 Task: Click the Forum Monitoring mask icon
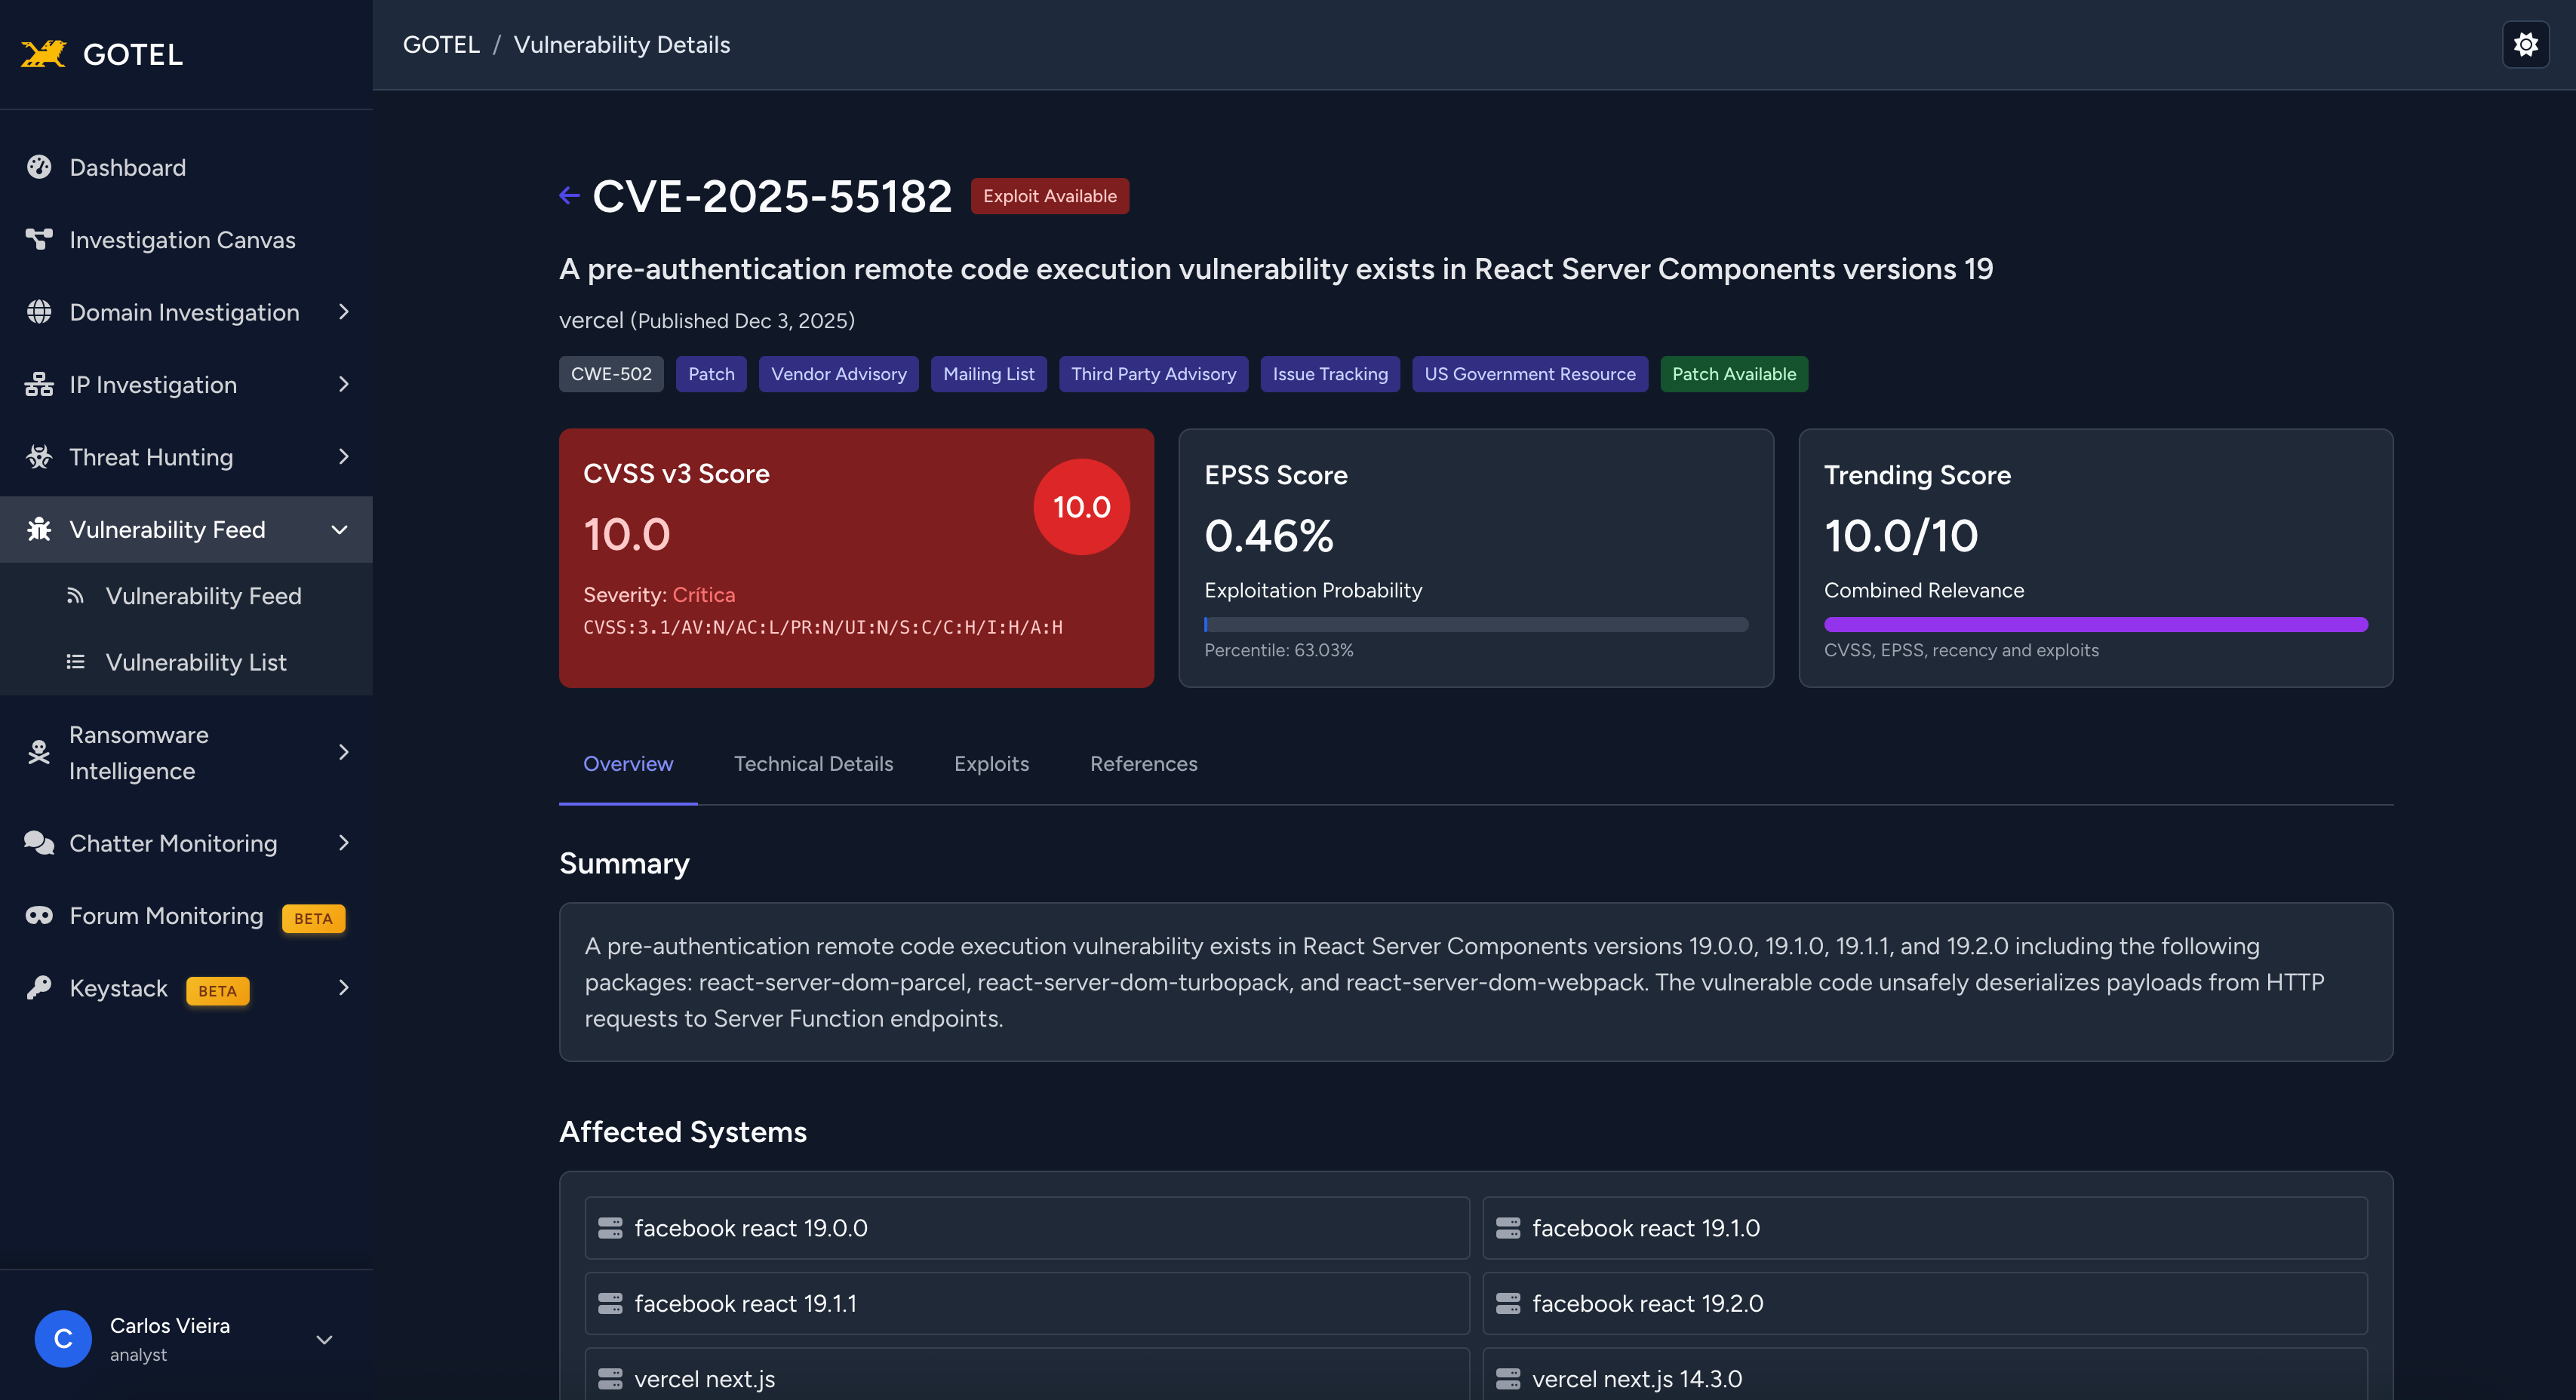tap(39, 916)
